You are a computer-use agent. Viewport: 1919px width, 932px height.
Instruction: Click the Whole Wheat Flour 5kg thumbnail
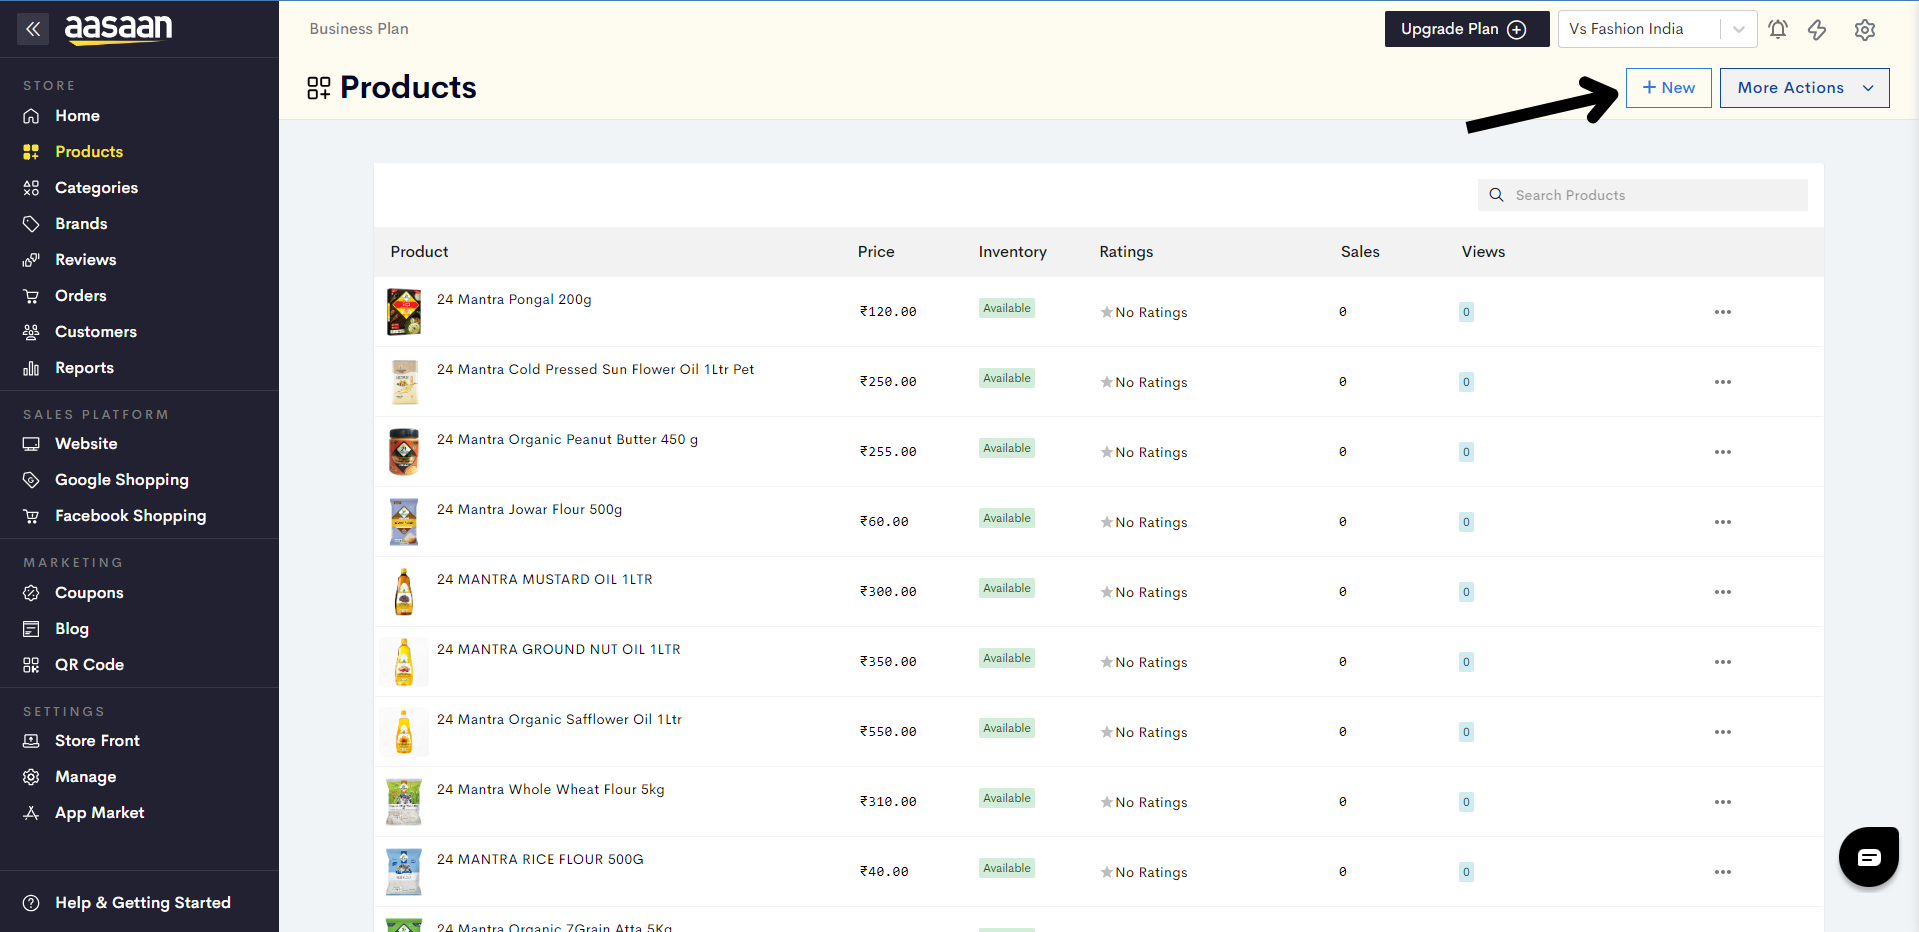404,802
